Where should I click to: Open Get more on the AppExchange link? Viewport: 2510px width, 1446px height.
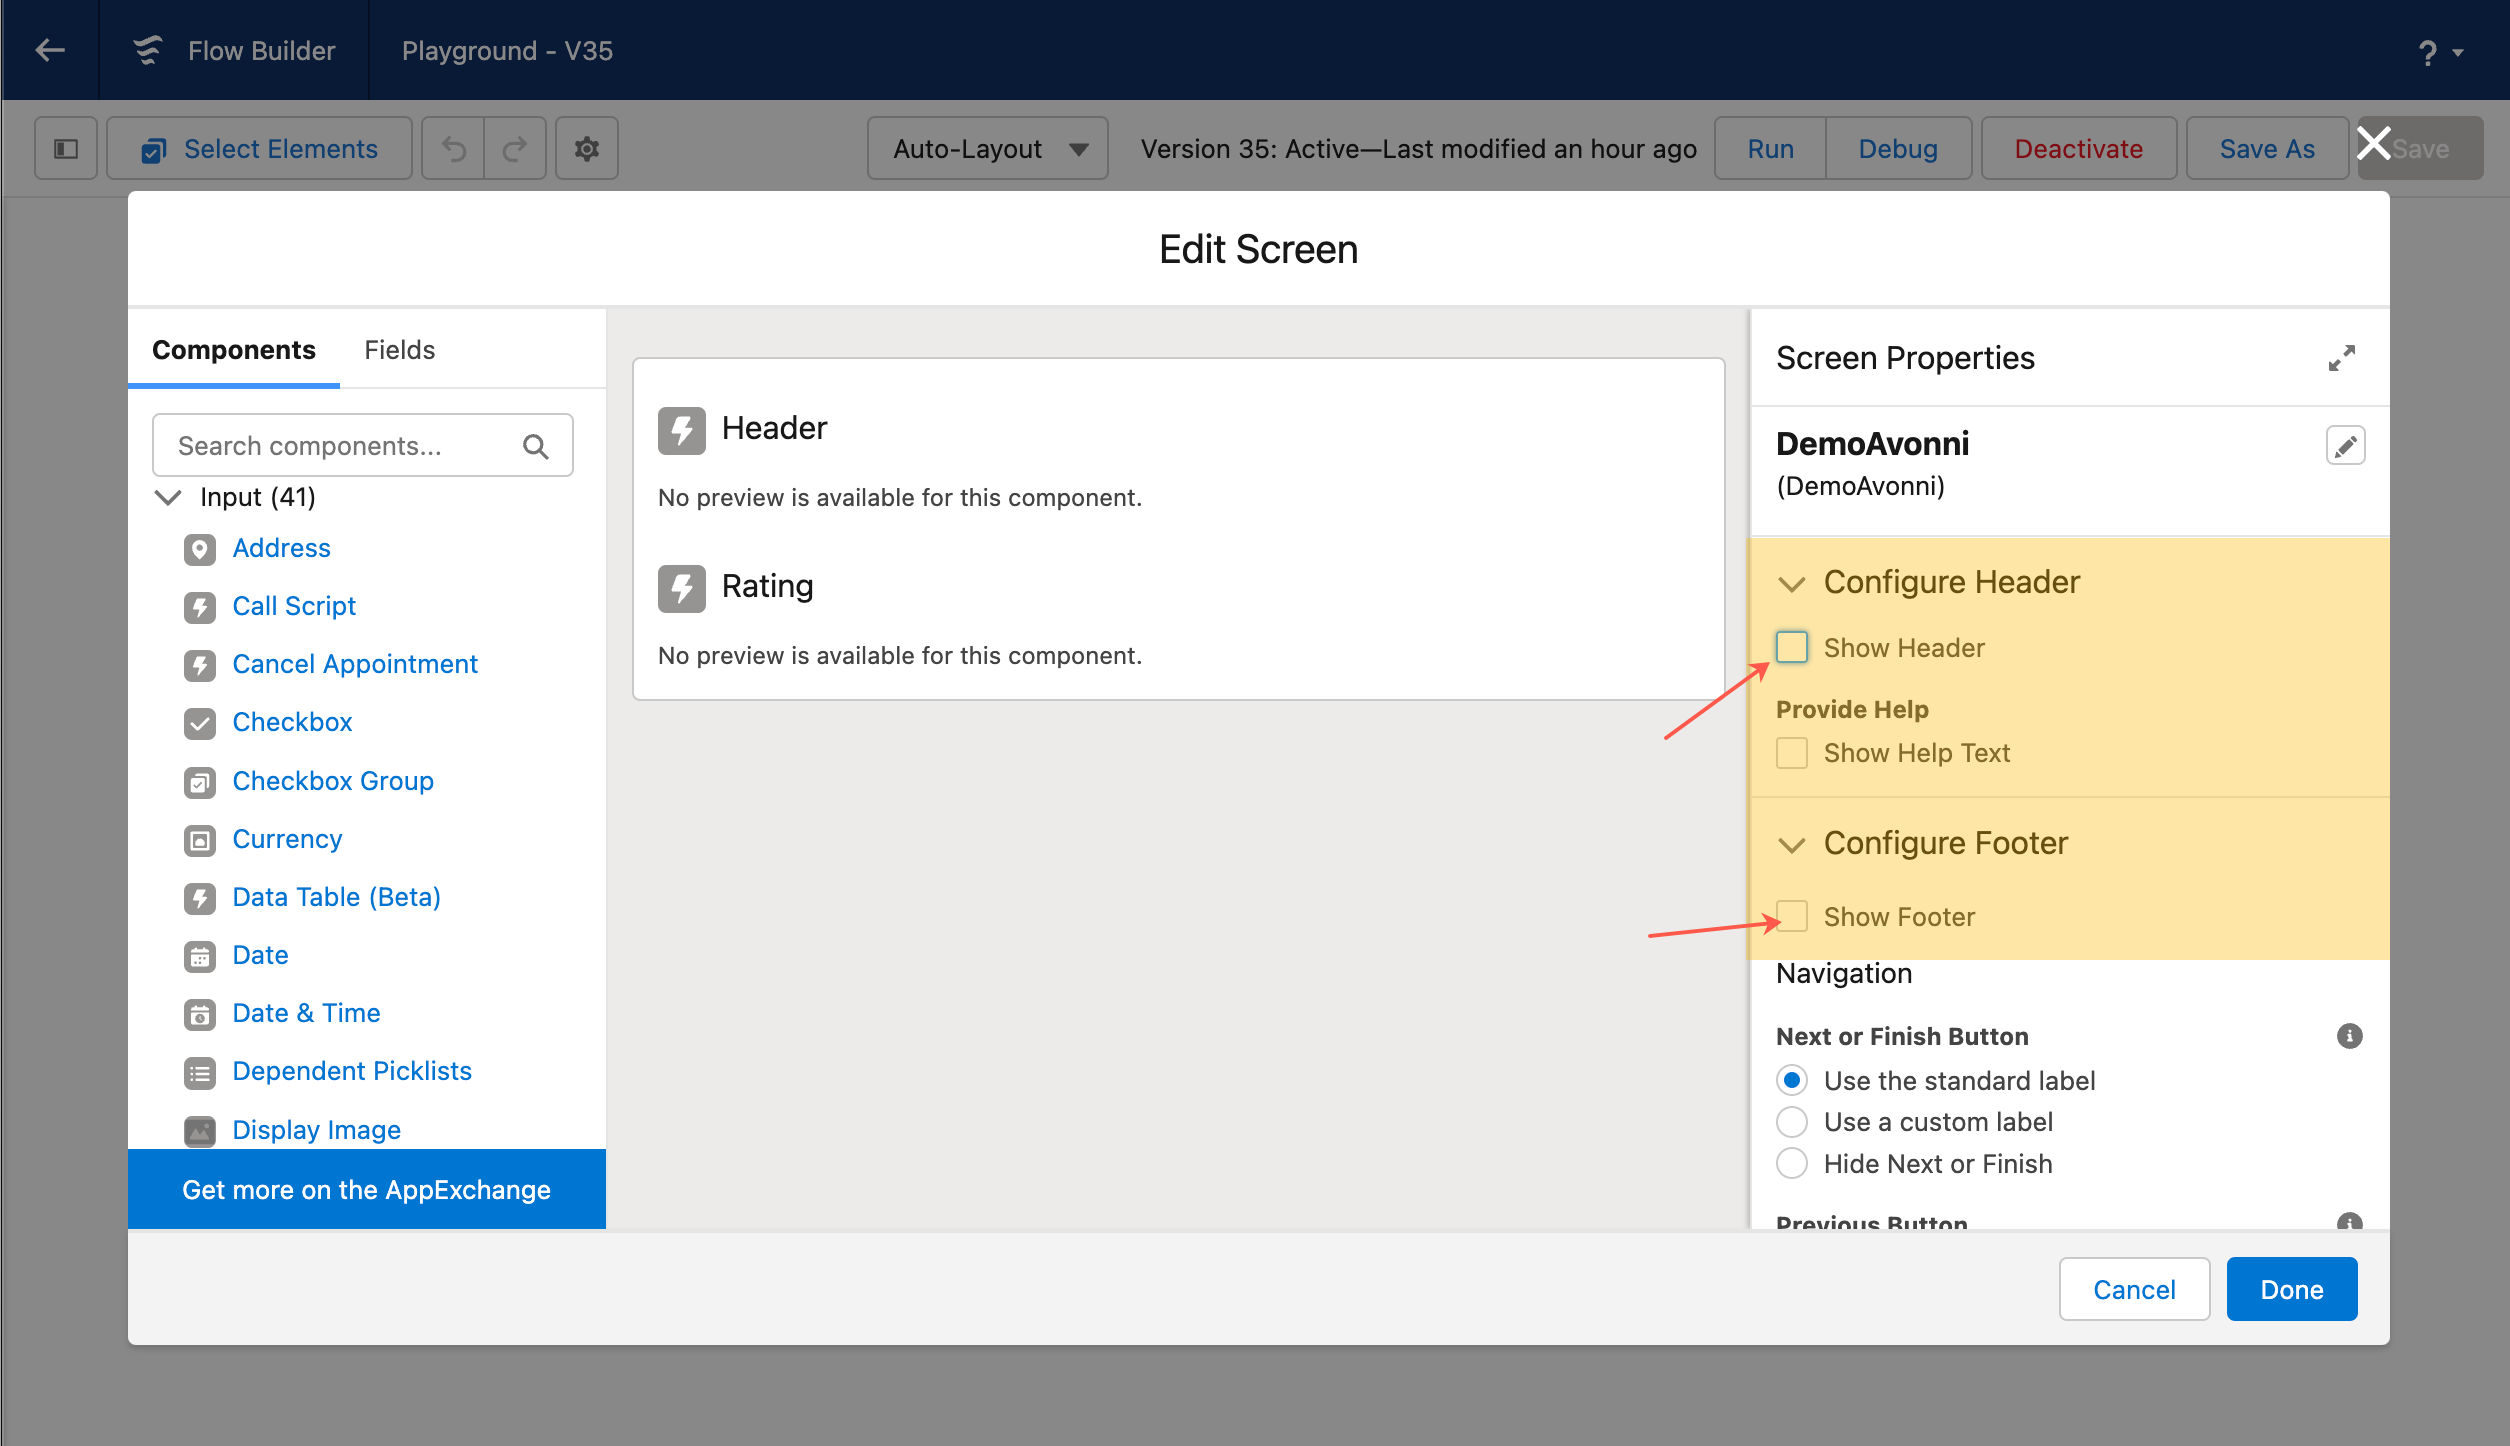coord(366,1190)
